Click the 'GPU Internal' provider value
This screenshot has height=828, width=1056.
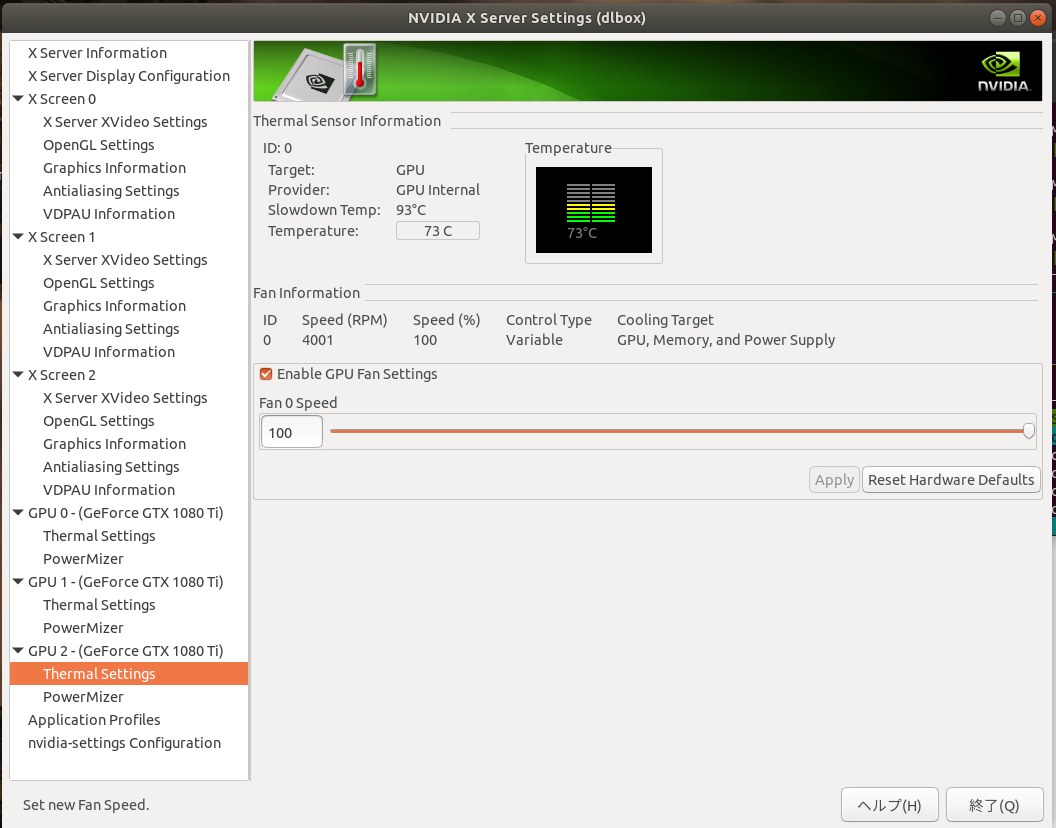(438, 190)
